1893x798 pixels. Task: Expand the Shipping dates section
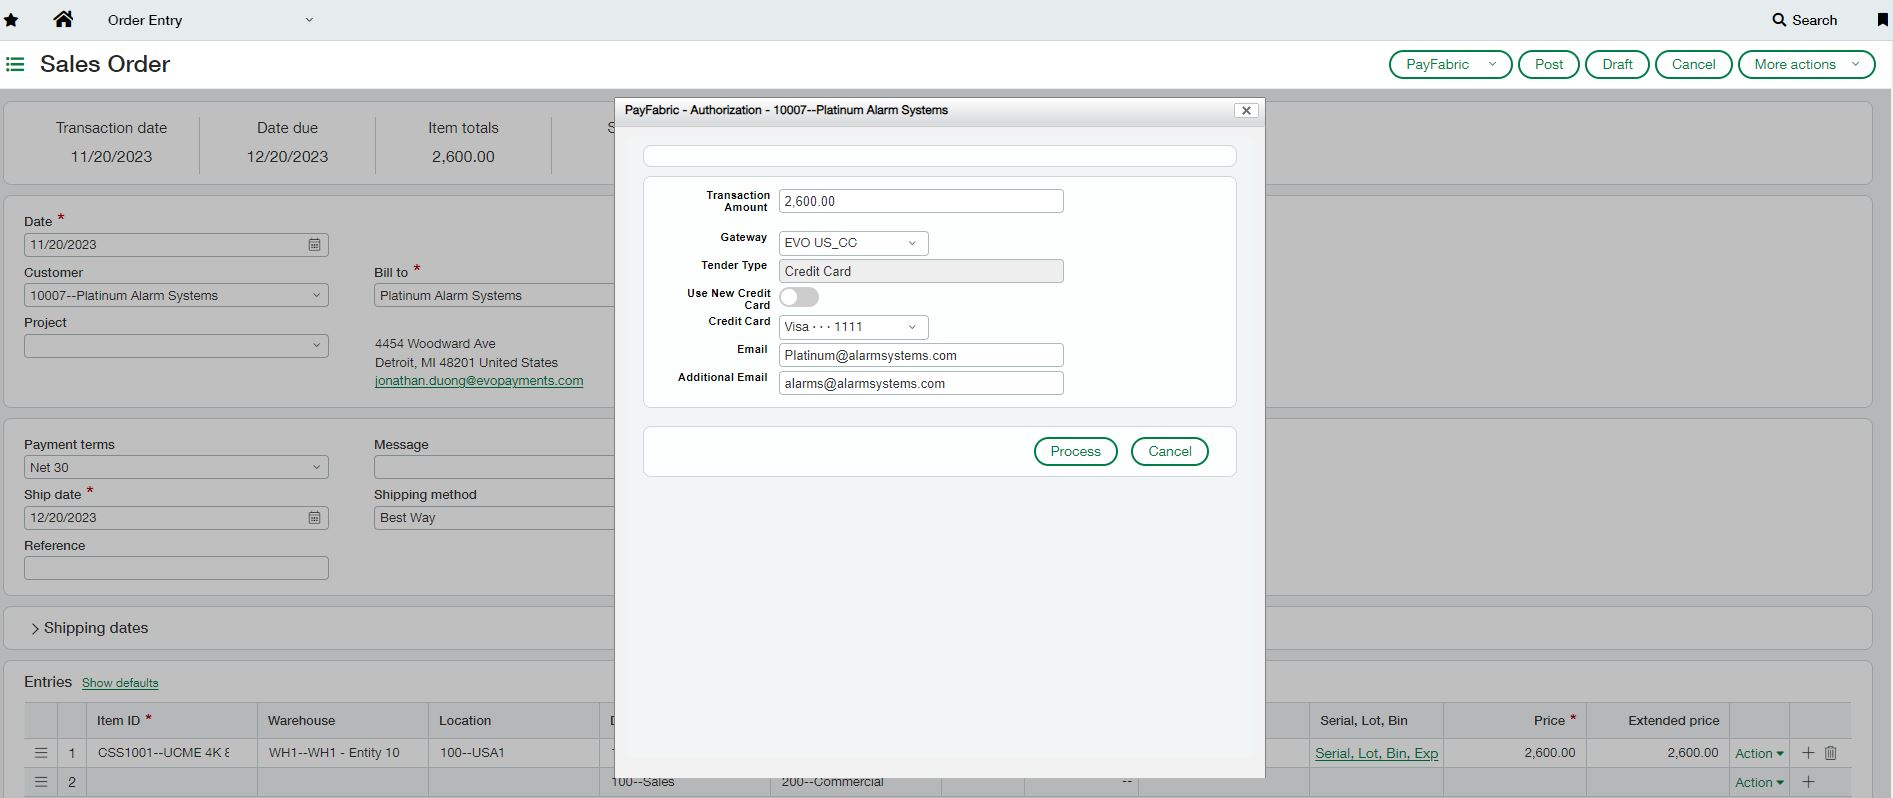(36, 629)
